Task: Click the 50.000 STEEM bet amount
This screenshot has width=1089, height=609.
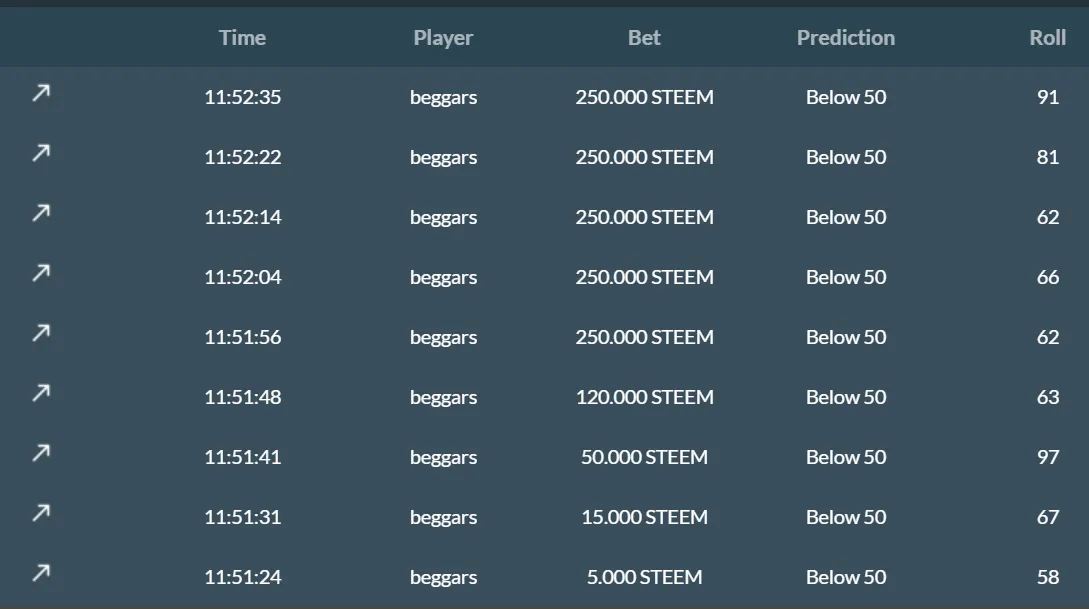Action: click(x=645, y=457)
